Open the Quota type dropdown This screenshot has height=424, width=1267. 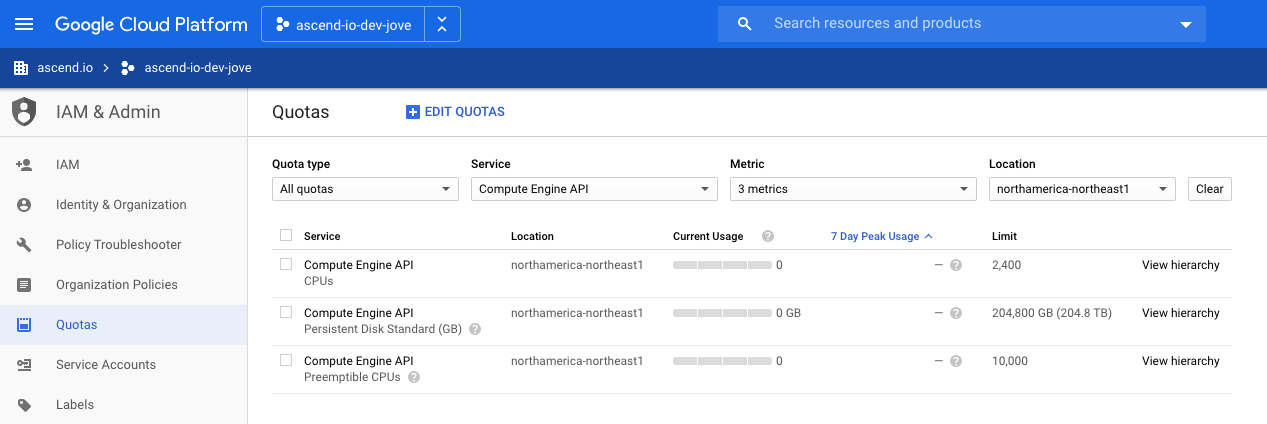(365, 188)
